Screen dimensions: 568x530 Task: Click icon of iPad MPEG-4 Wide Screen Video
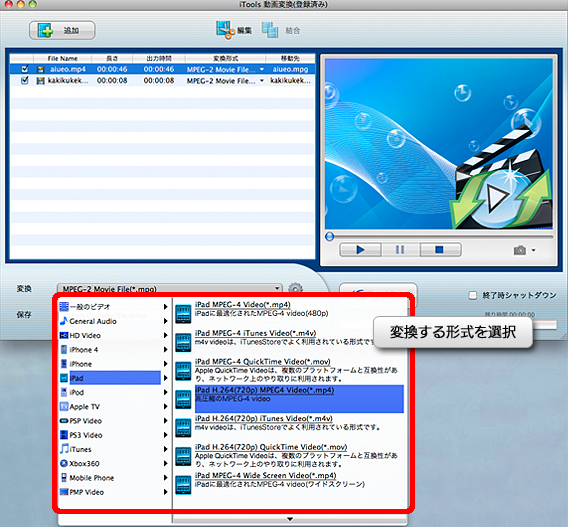(183, 485)
